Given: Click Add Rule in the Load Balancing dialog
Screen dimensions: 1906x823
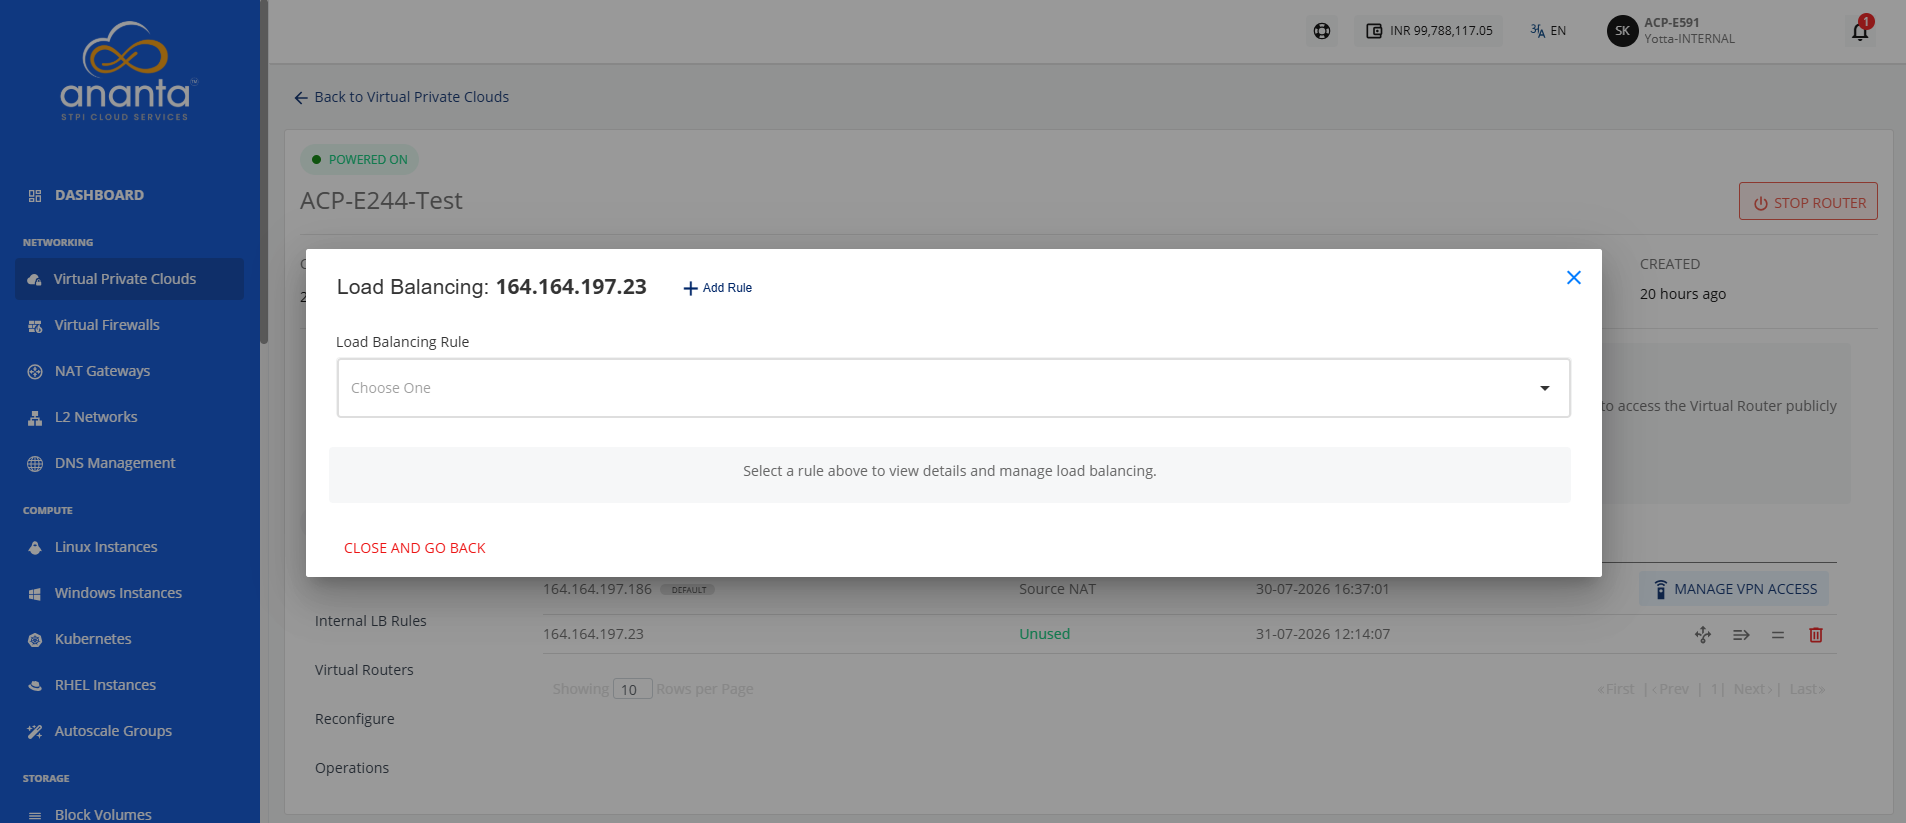Looking at the screenshot, I should coord(718,288).
